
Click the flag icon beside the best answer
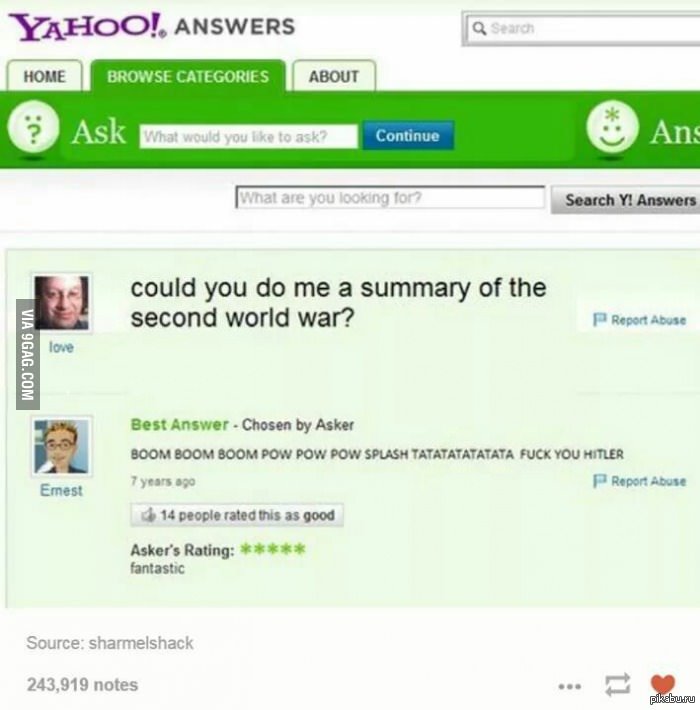coord(599,480)
